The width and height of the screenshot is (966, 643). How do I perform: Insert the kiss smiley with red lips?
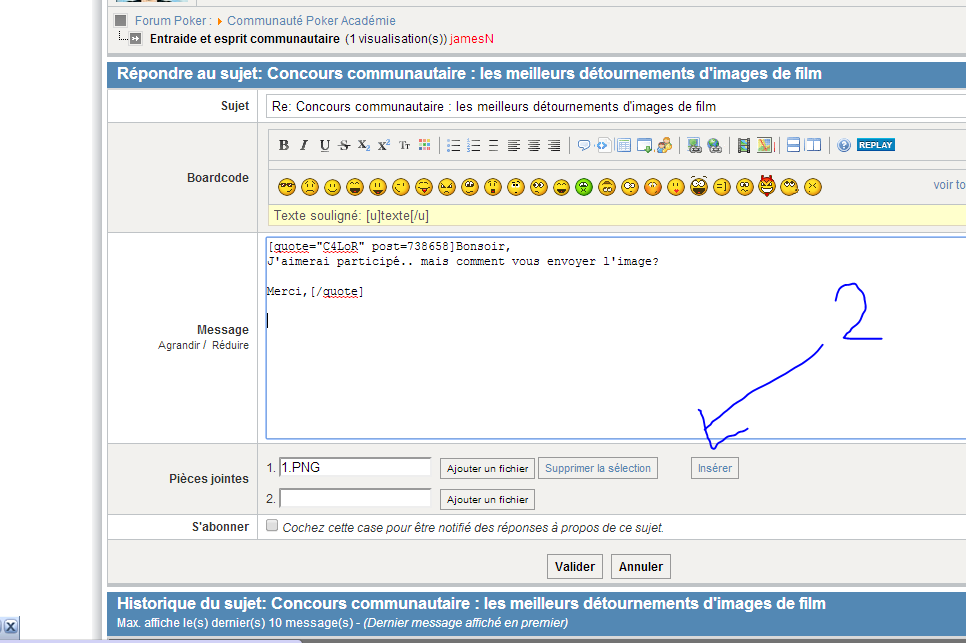tap(676, 187)
